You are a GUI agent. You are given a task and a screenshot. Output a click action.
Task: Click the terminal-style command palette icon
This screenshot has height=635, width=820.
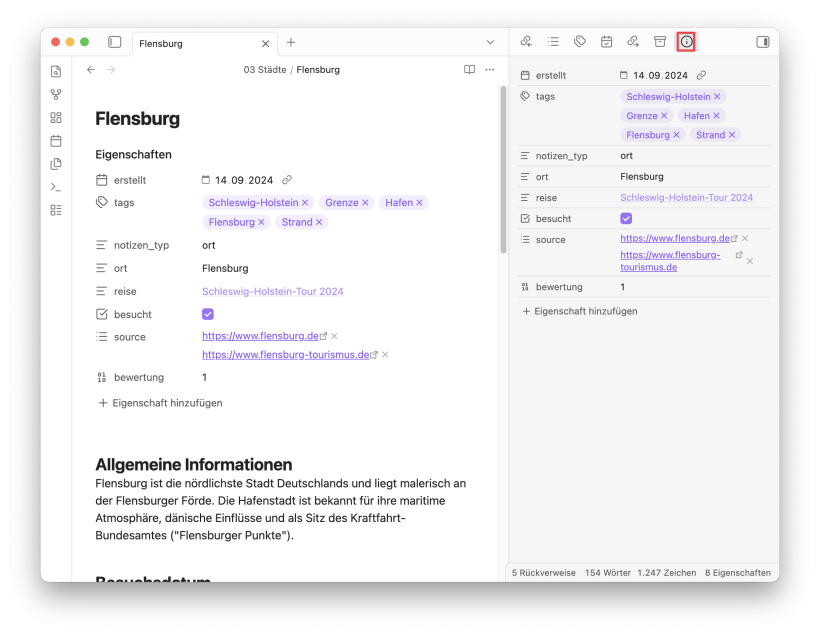[56, 187]
